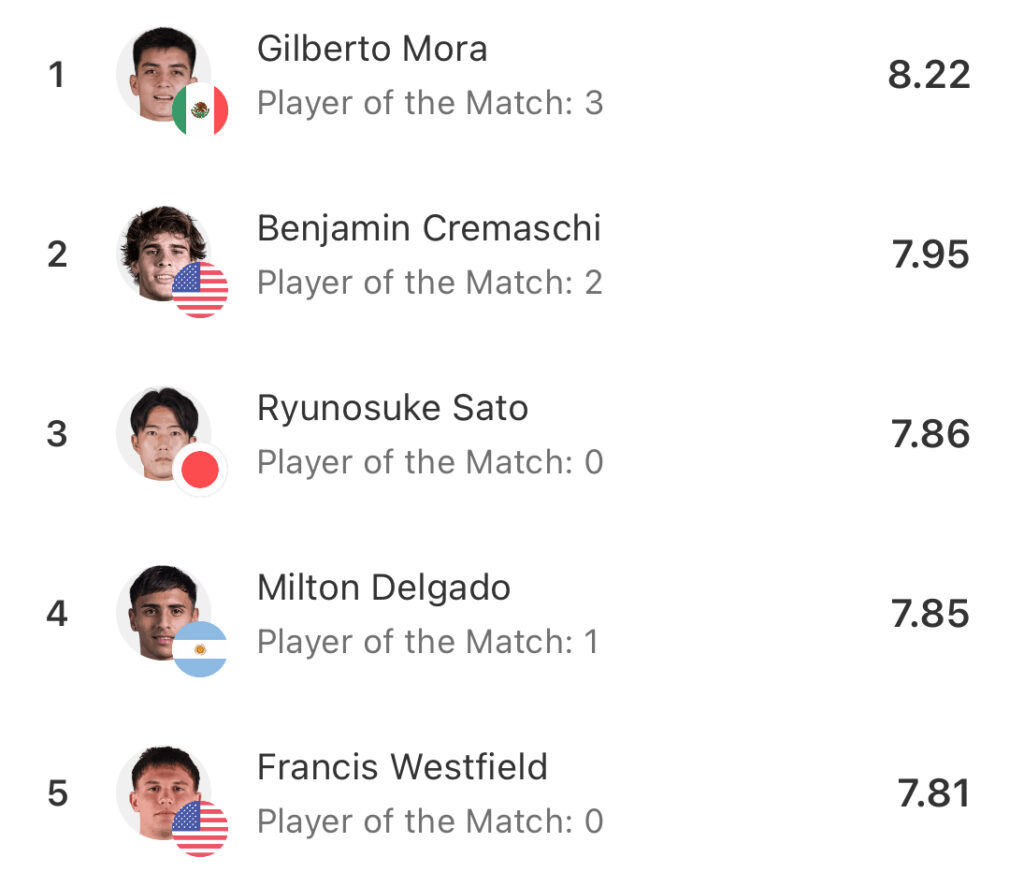
Task: Click the Argentina flag badge beside Milton Delgado
Action: [x=200, y=649]
